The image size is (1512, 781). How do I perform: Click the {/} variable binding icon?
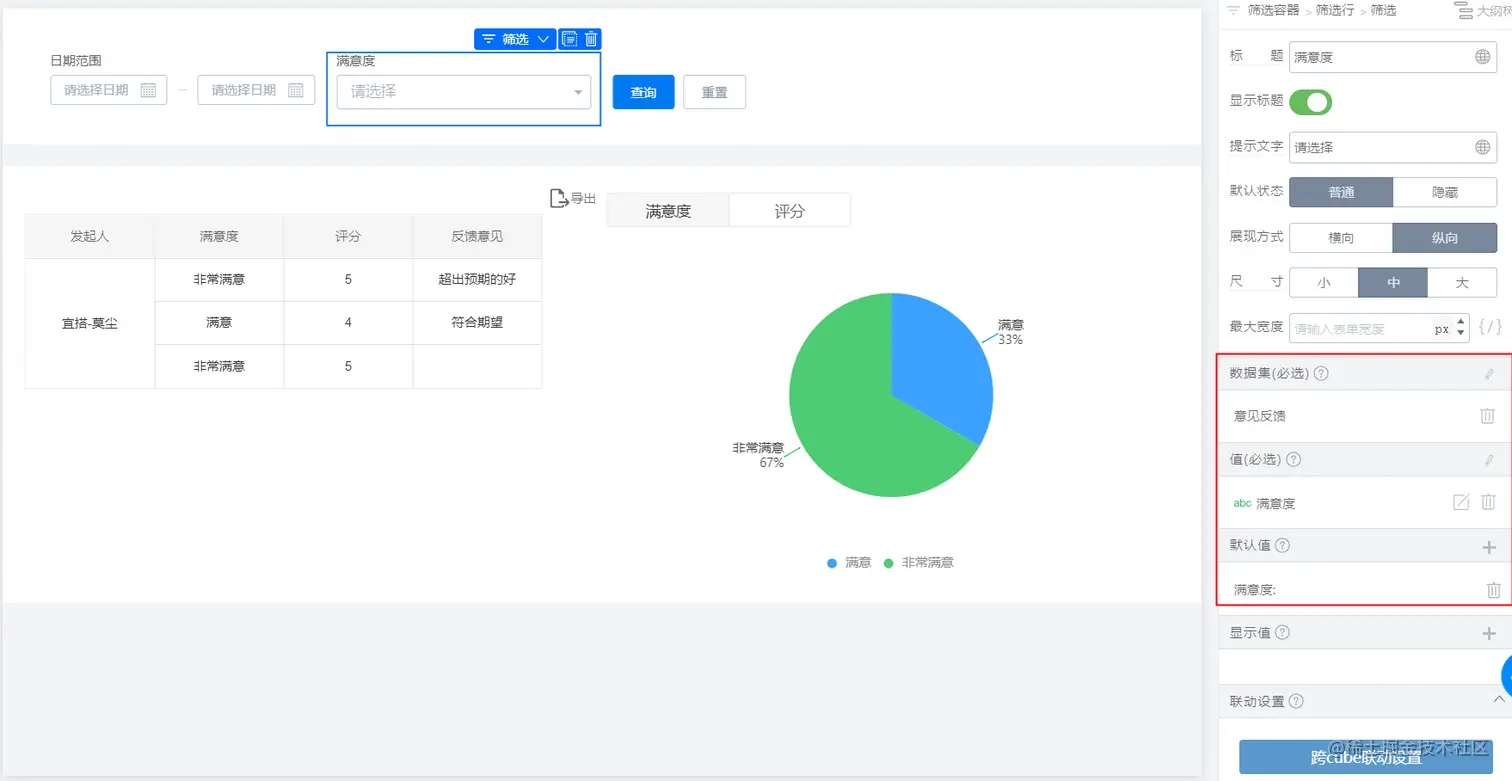coord(1489,327)
